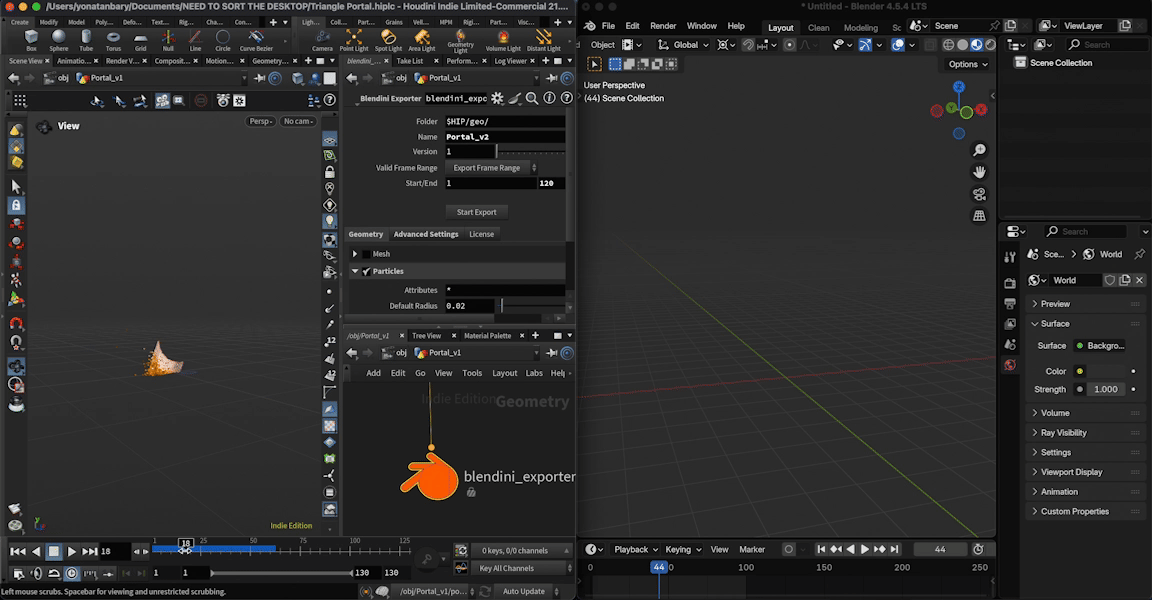The height and width of the screenshot is (600, 1152).
Task: Toggle the Particles checkbox
Action: (x=367, y=271)
